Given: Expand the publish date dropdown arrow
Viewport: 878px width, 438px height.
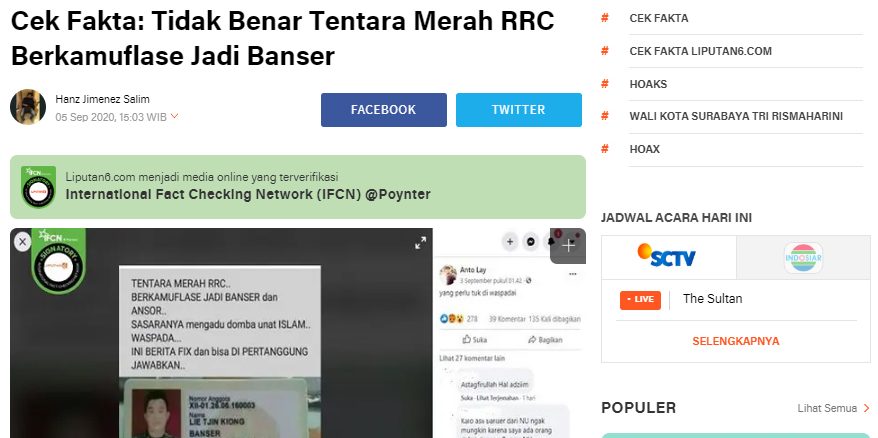Looking at the screenshot, I should click(174, 117).
